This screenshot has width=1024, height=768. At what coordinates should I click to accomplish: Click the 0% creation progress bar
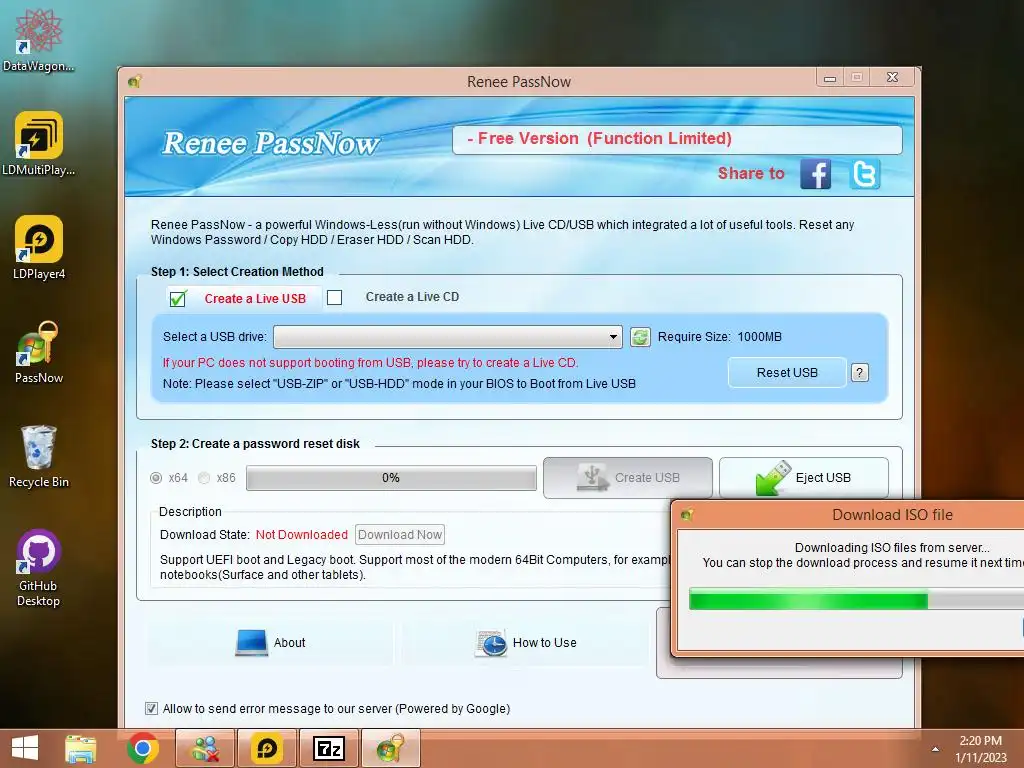pyautogui.click(x=391, y=478)
